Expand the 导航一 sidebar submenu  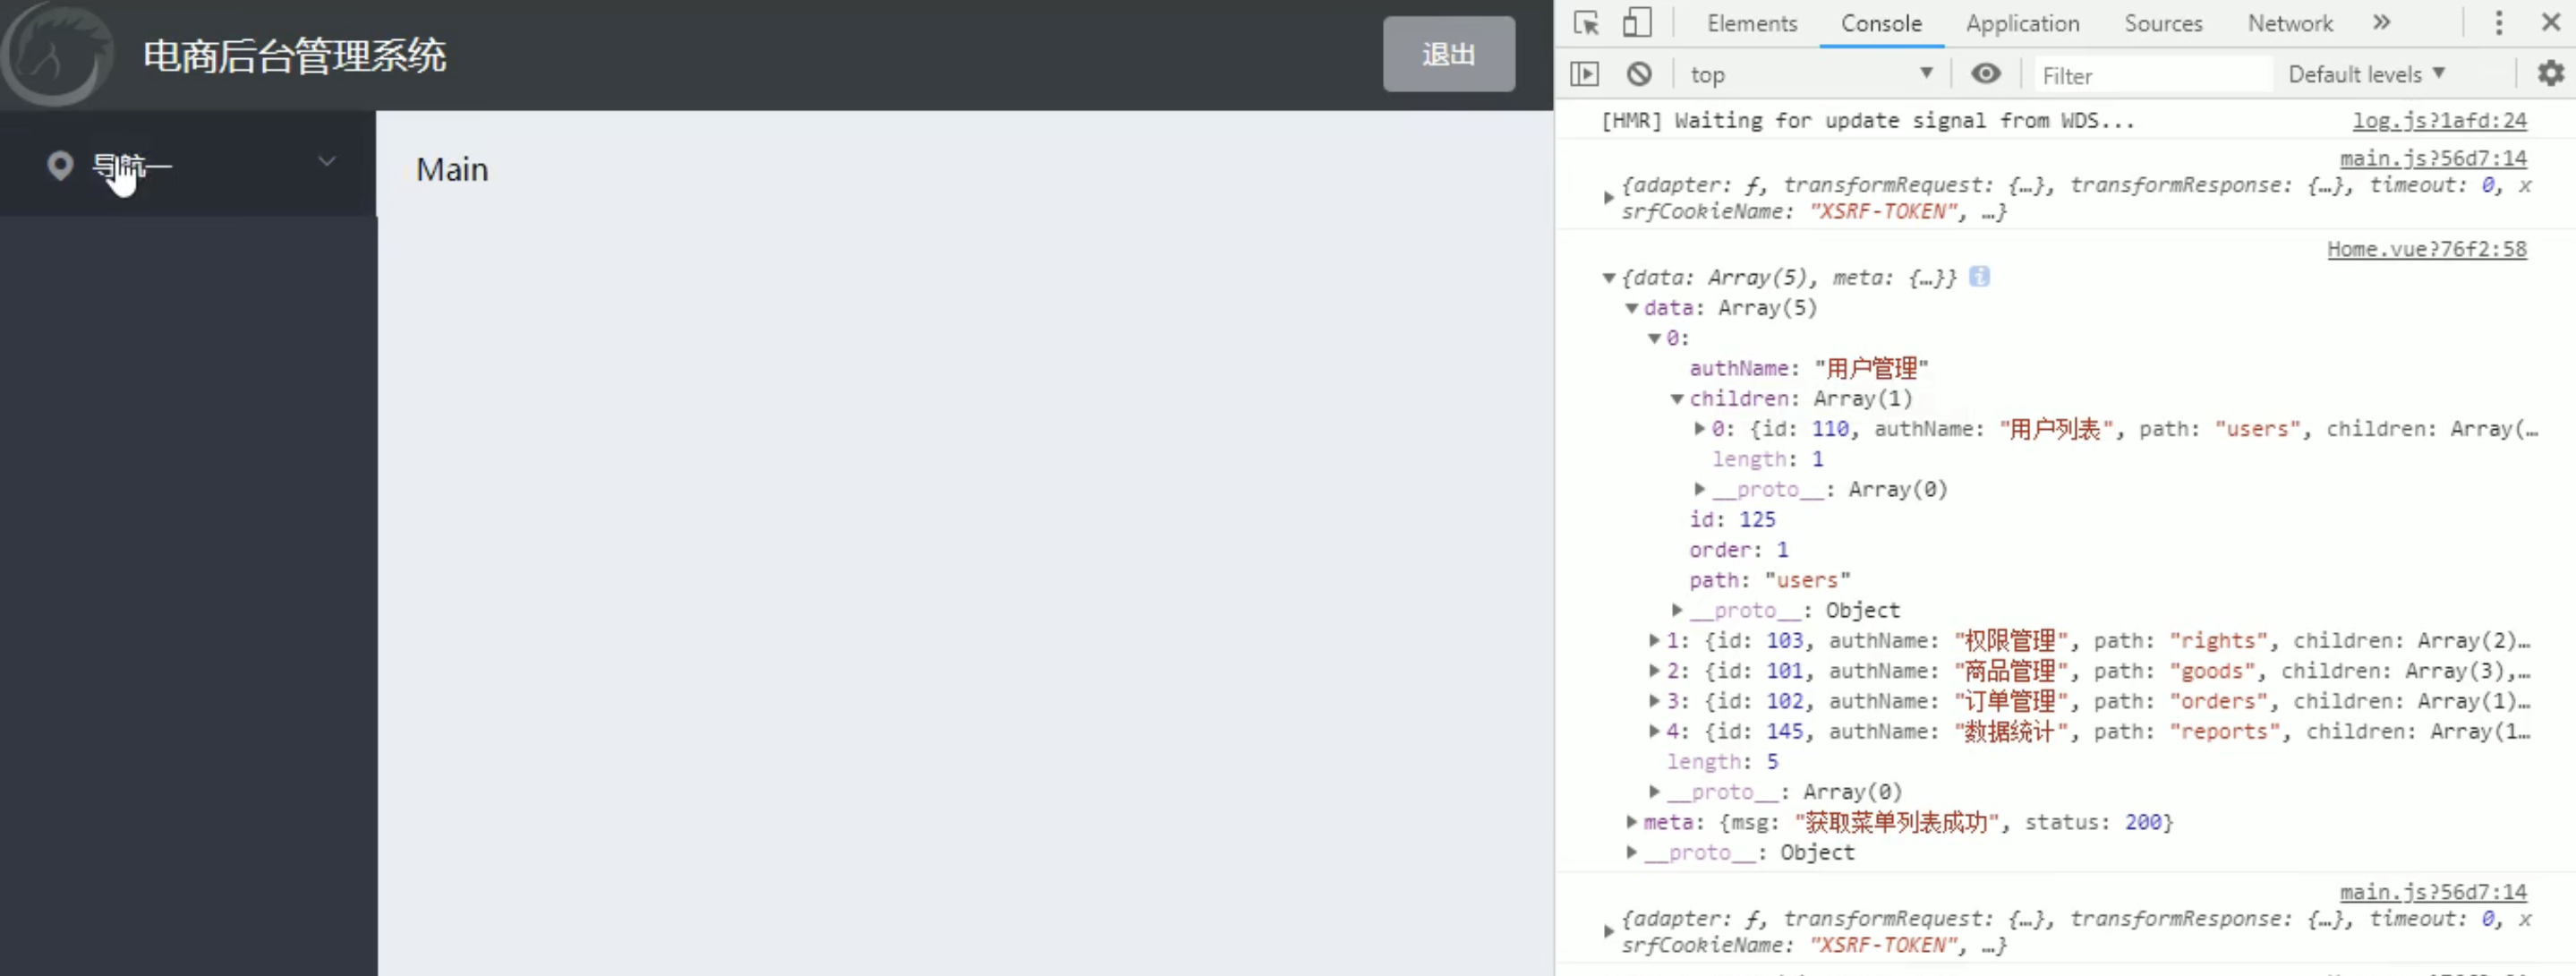pos(188,165)
